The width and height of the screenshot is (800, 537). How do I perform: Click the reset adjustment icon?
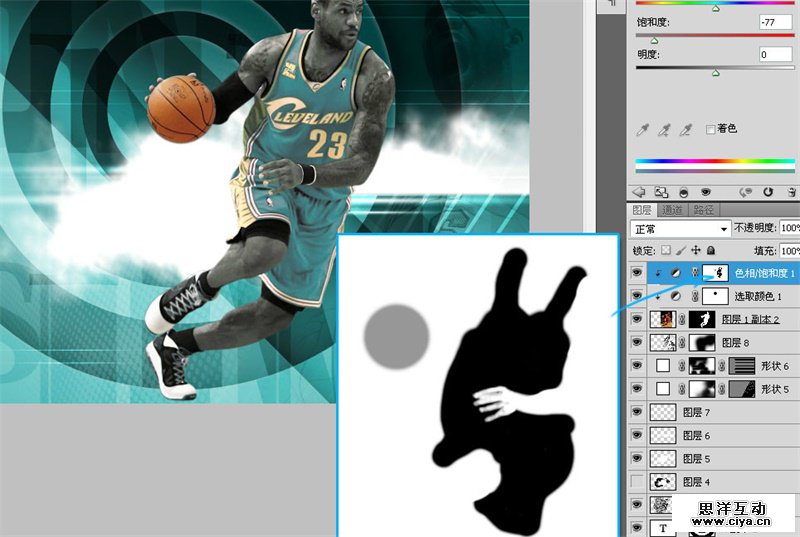click(x=768, y=191)
